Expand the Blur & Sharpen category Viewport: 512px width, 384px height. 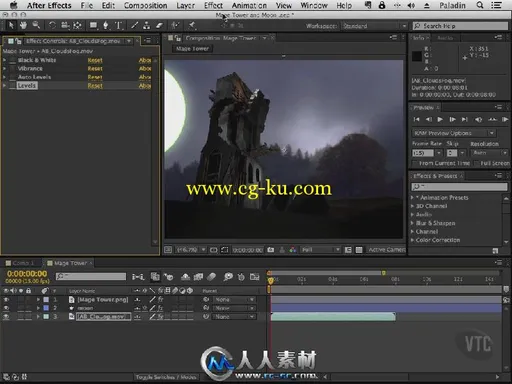(x=413, y=223)
